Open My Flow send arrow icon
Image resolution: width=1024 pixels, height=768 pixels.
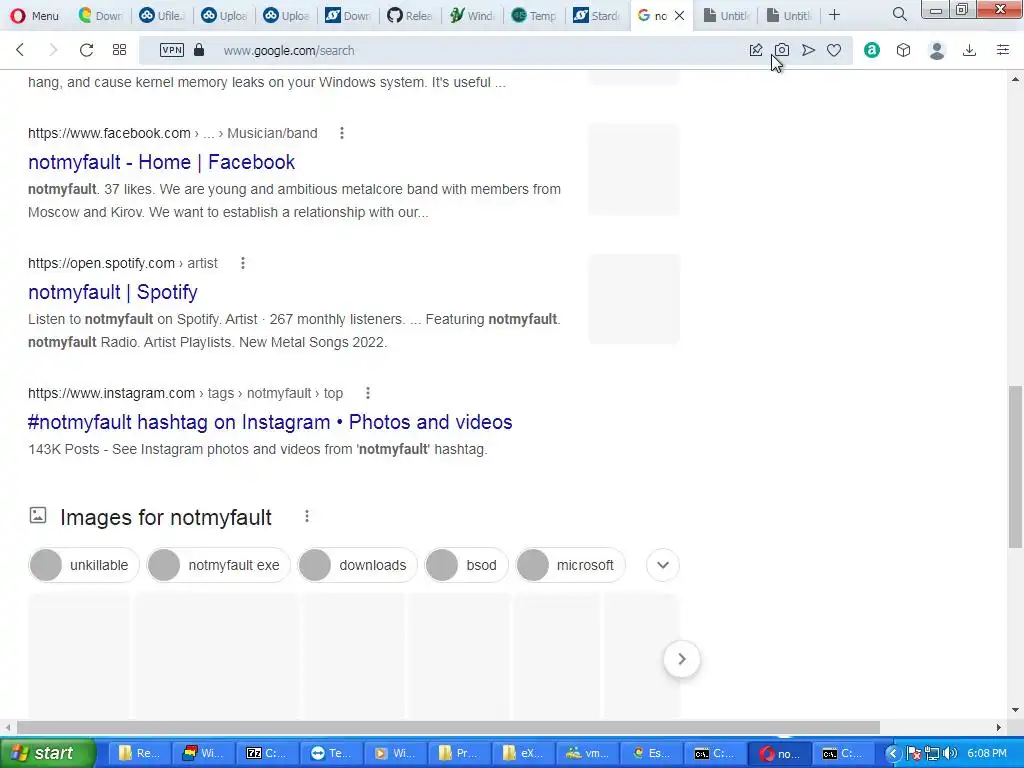808,50
